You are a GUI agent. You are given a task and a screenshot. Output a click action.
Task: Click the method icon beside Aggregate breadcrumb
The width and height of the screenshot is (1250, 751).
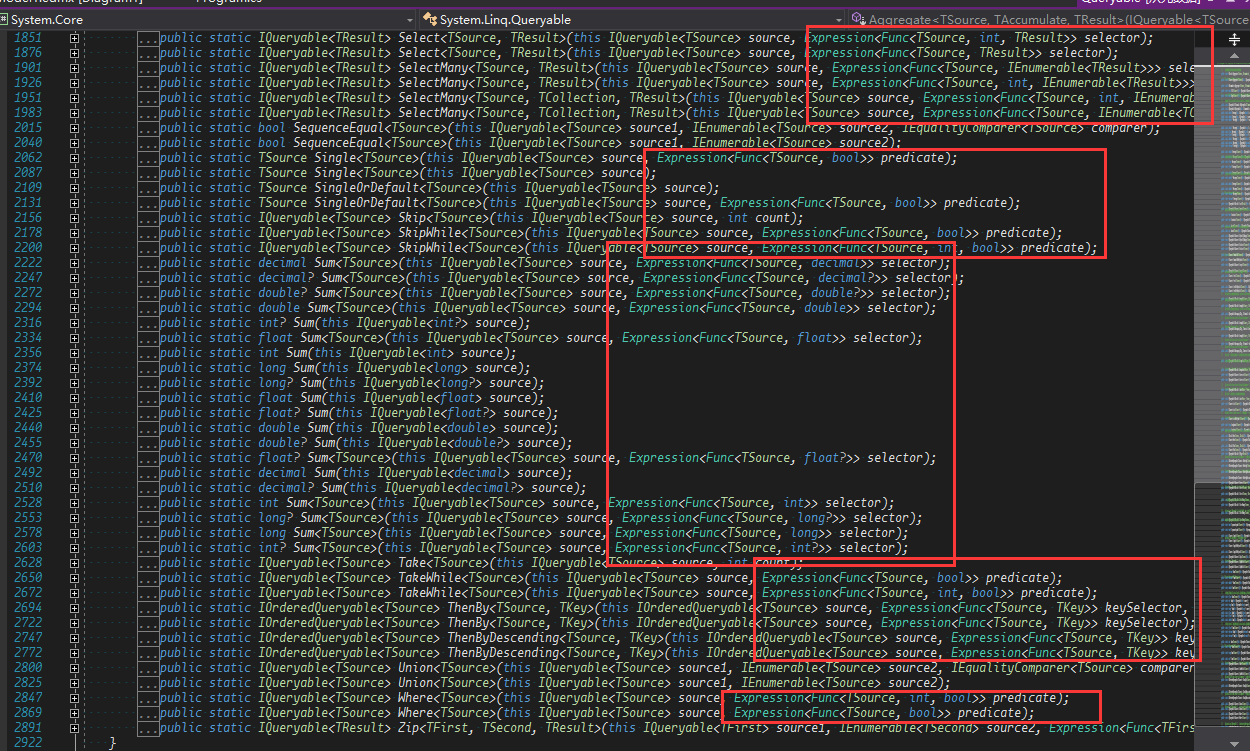(x=857, y=19)
